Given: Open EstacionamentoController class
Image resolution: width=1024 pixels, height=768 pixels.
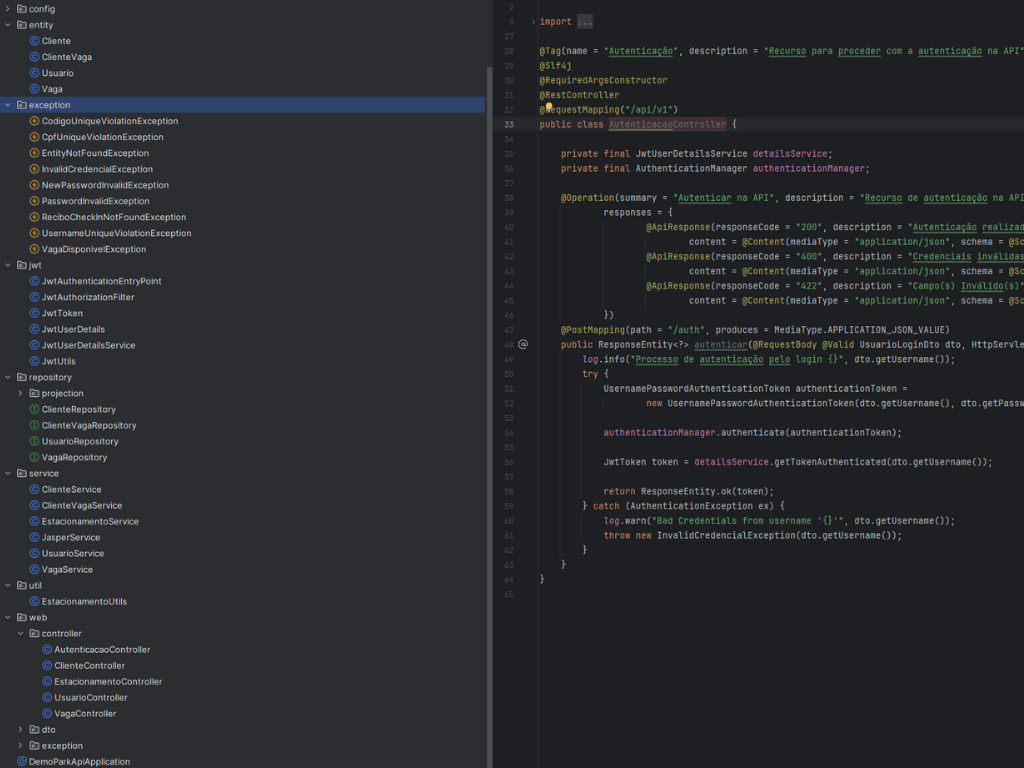Looking at the screenshot, I should 108,681.
